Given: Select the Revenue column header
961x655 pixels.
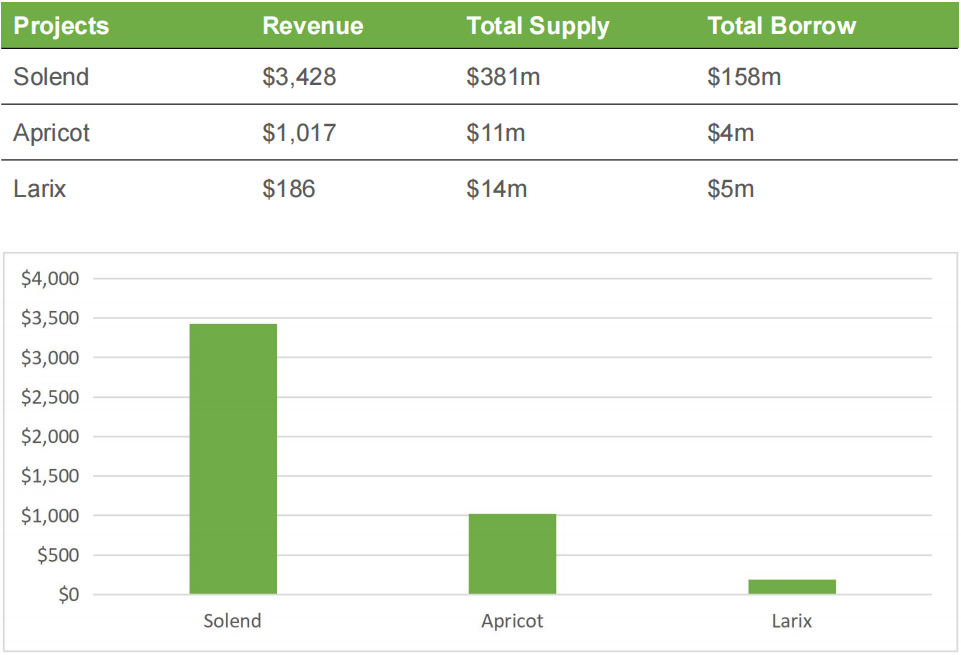Looking at the screenshot, I should (312, 26).
